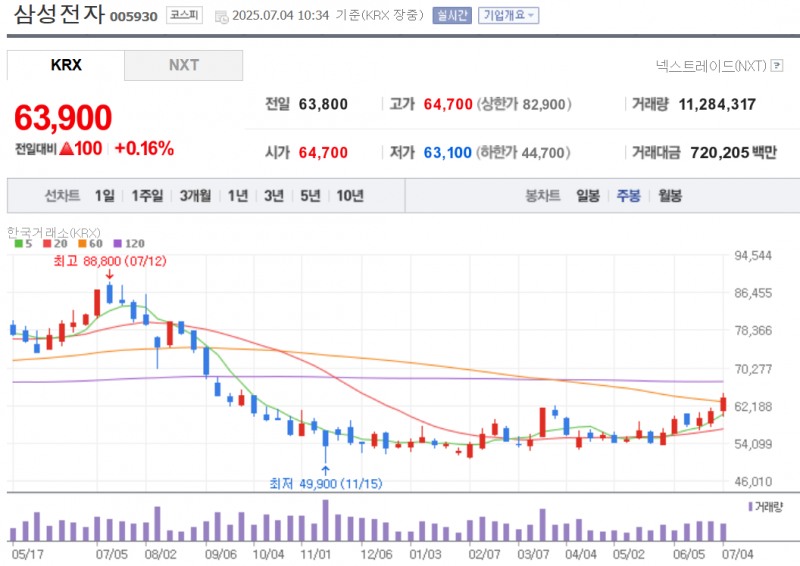Select the 일봉 daily candle chart
This screenshot has height=566, width=800.
(x=588, y=196)
